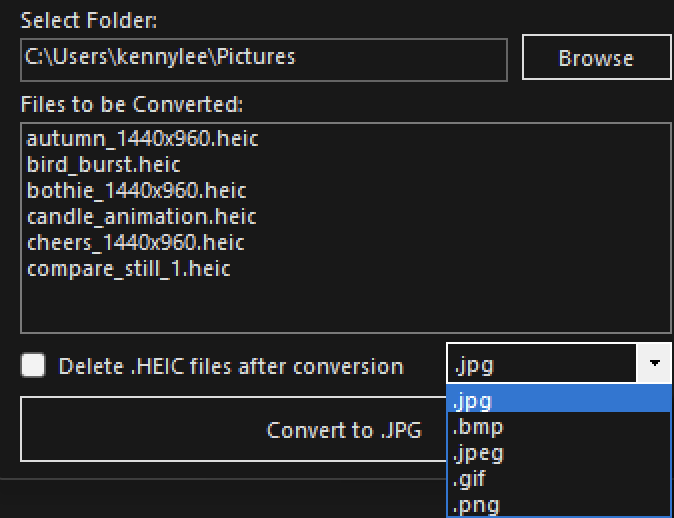Screen dimensions: 674x518
Task: Highlight candle_animation.heic file entry
Action: point(142,216)
